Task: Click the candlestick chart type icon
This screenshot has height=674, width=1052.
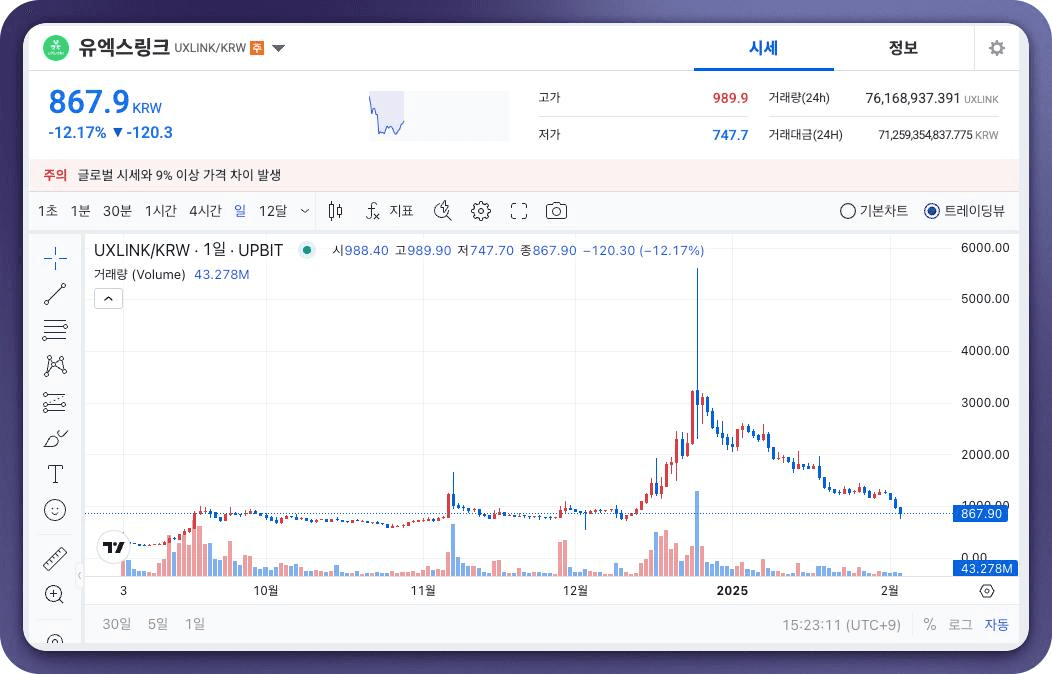Action: 335,211
